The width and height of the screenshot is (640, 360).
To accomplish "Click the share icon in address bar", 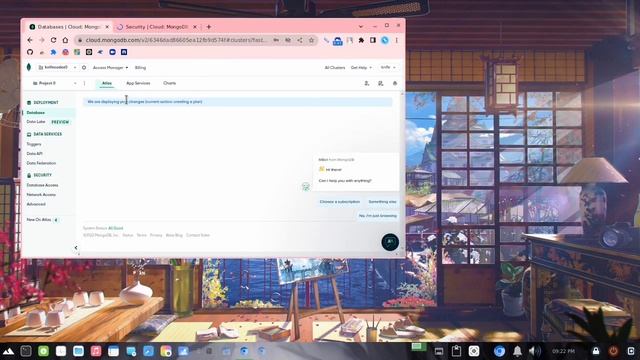I will [300, 40].
